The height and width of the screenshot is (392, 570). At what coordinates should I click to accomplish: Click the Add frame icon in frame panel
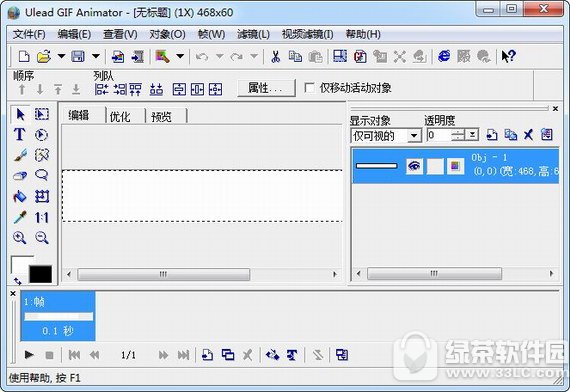[x=207, y=355]
